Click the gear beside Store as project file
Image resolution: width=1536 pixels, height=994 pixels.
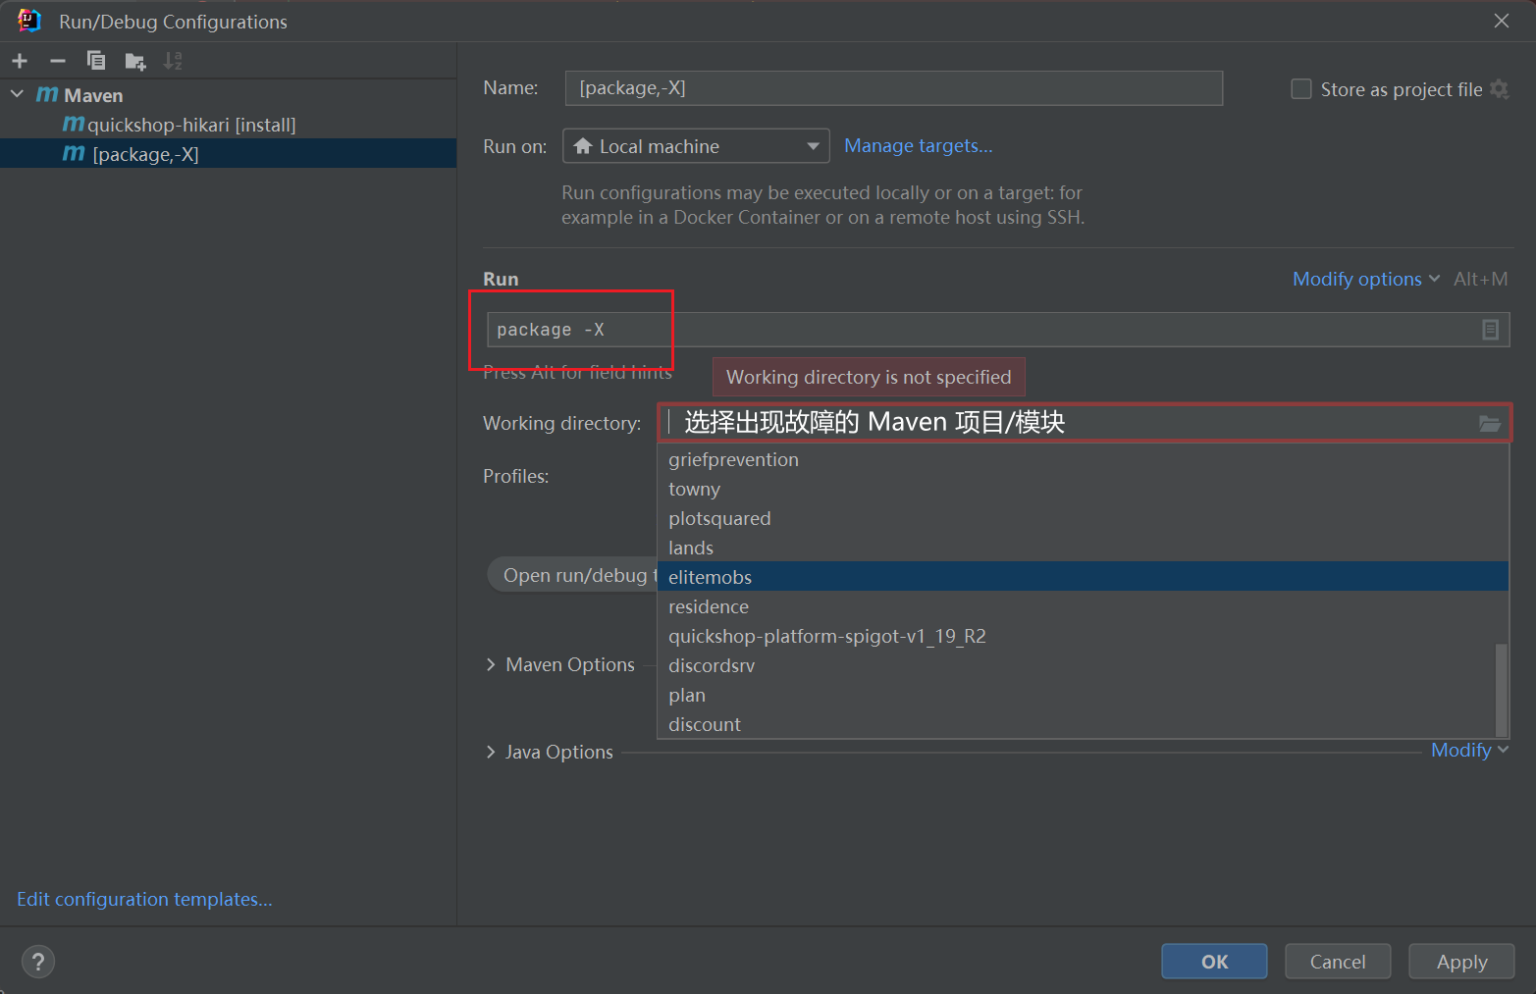(x=1499, y=89)
